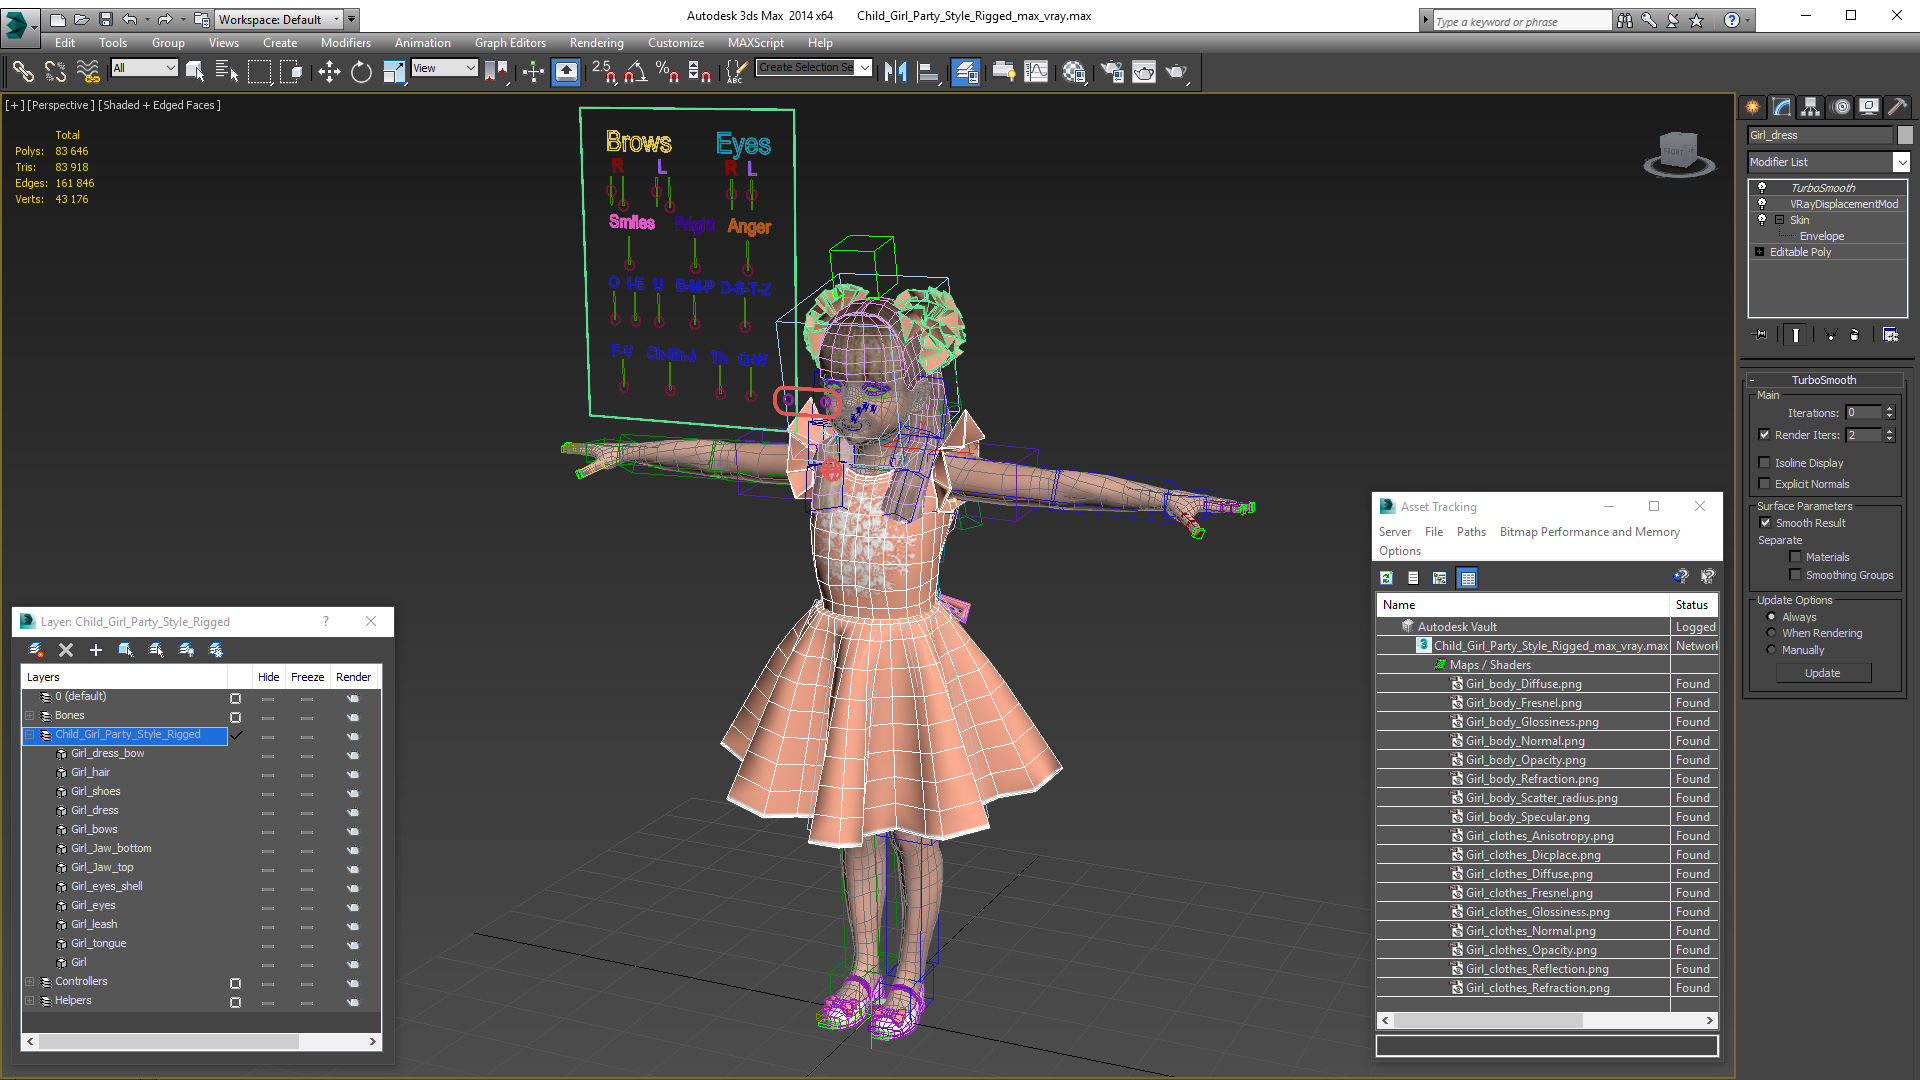The image size is (1920, 1080).
Task: Refresh the Asset Tracking list
Action: (1386, 578)
